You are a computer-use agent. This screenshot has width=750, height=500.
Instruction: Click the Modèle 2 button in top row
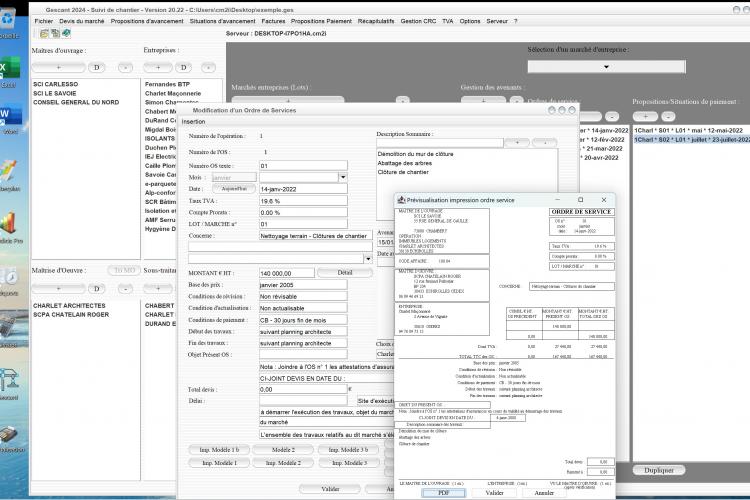283,450
